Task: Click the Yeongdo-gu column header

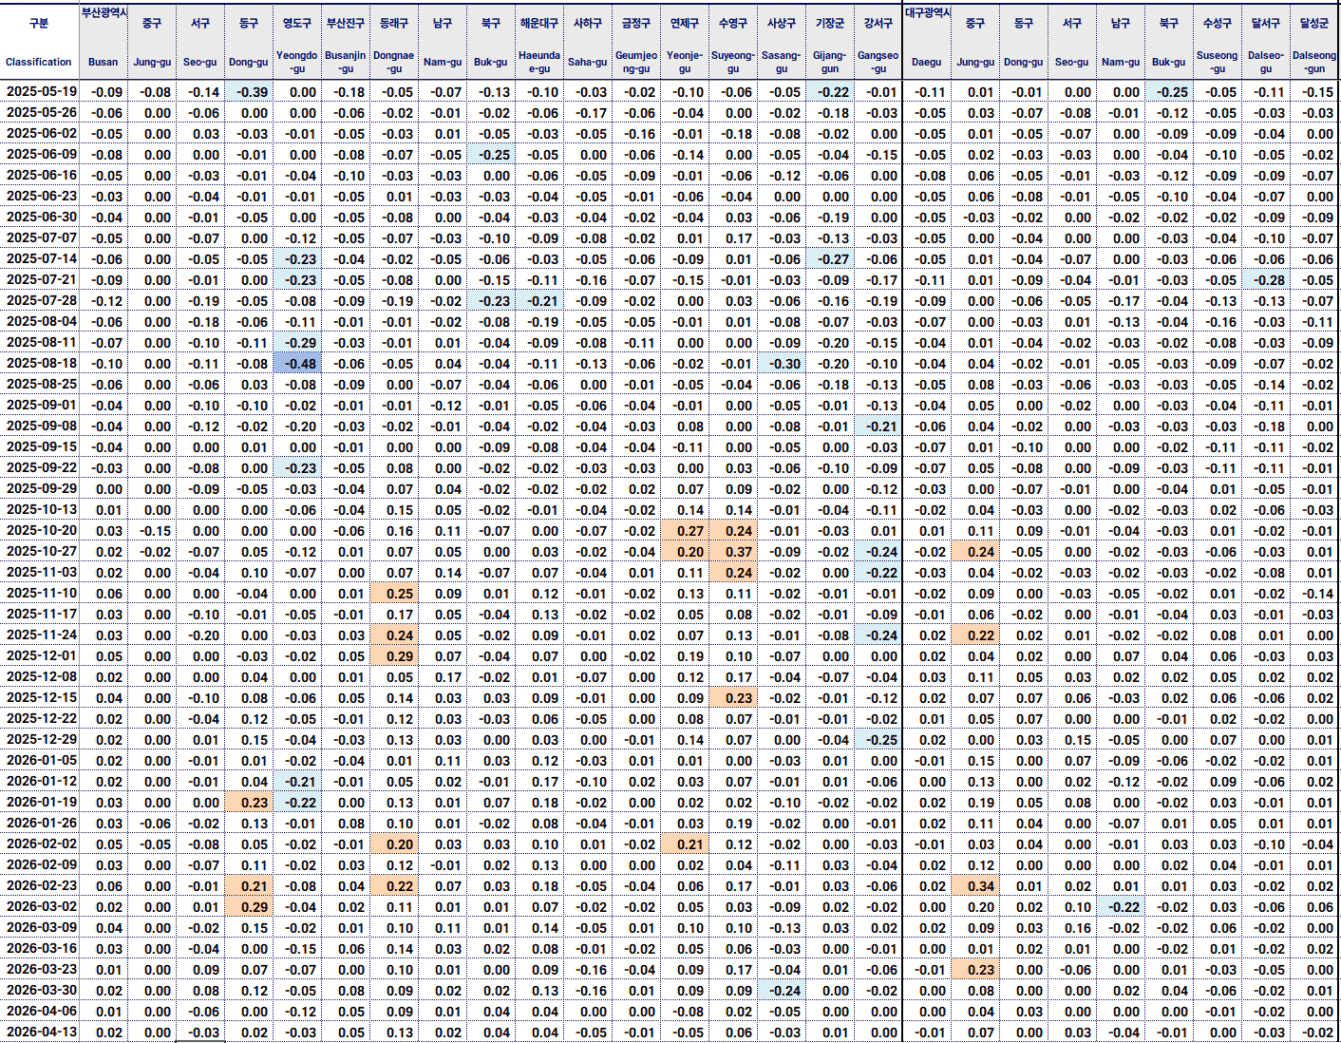Action: [297, 62]
